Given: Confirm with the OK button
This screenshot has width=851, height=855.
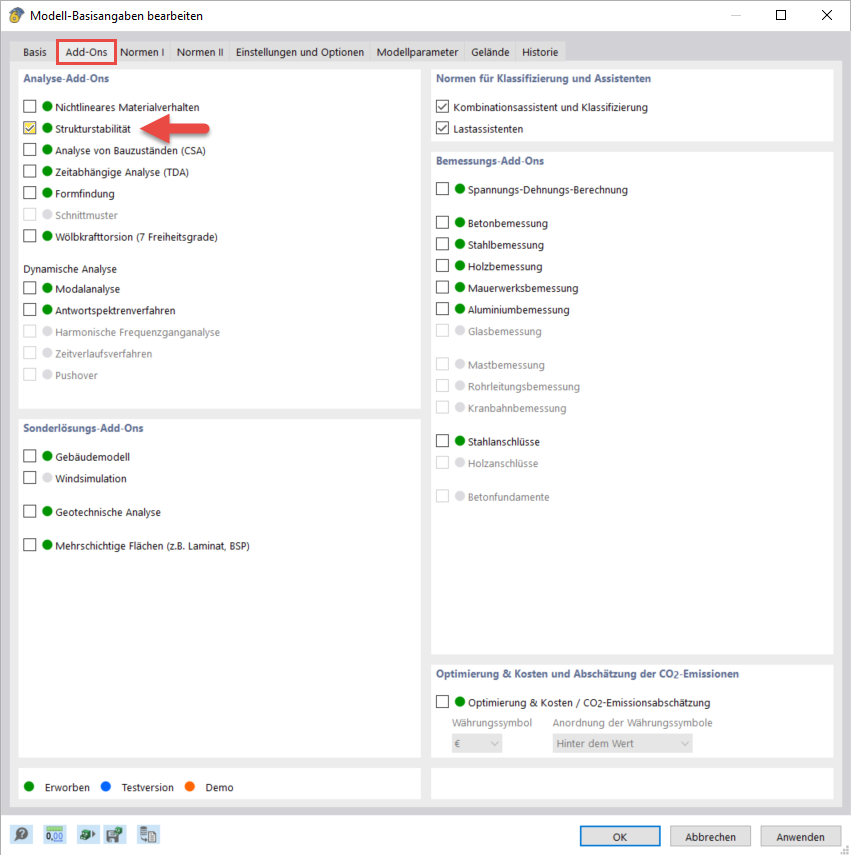Looking at the screenshot, I should click(620, 836).
